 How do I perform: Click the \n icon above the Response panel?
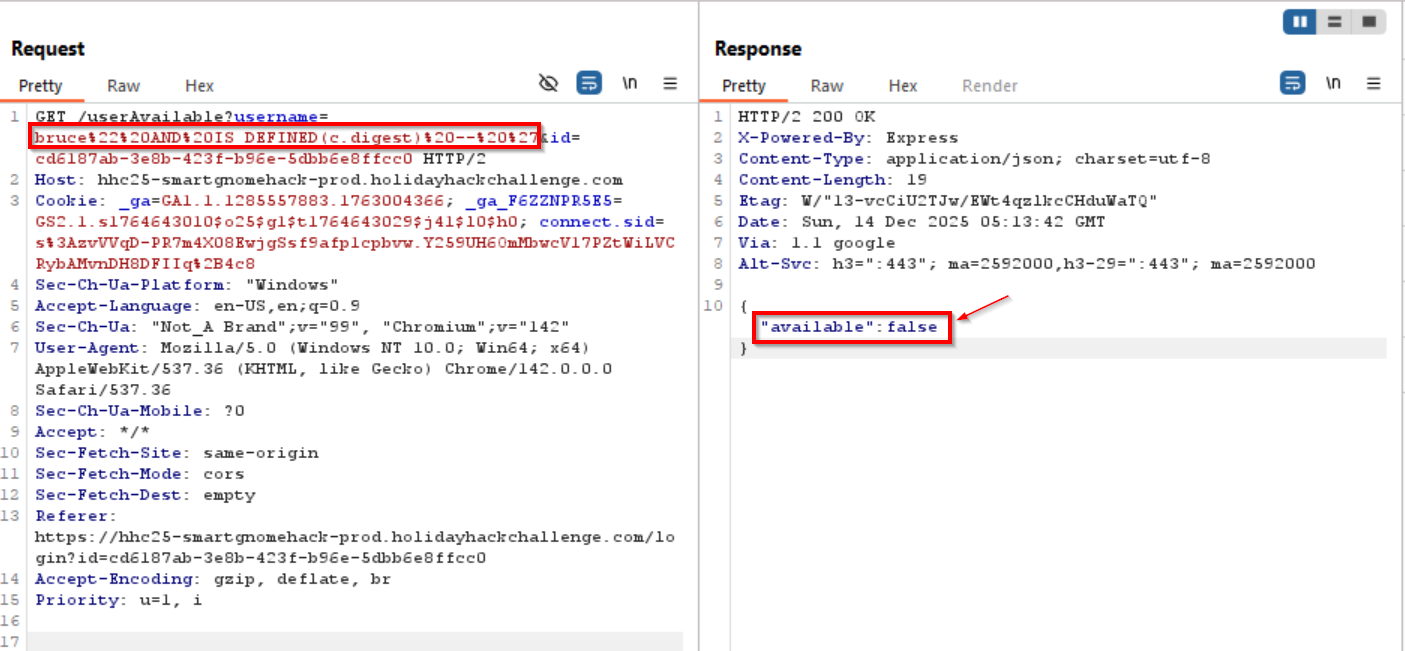(1333, 84)
